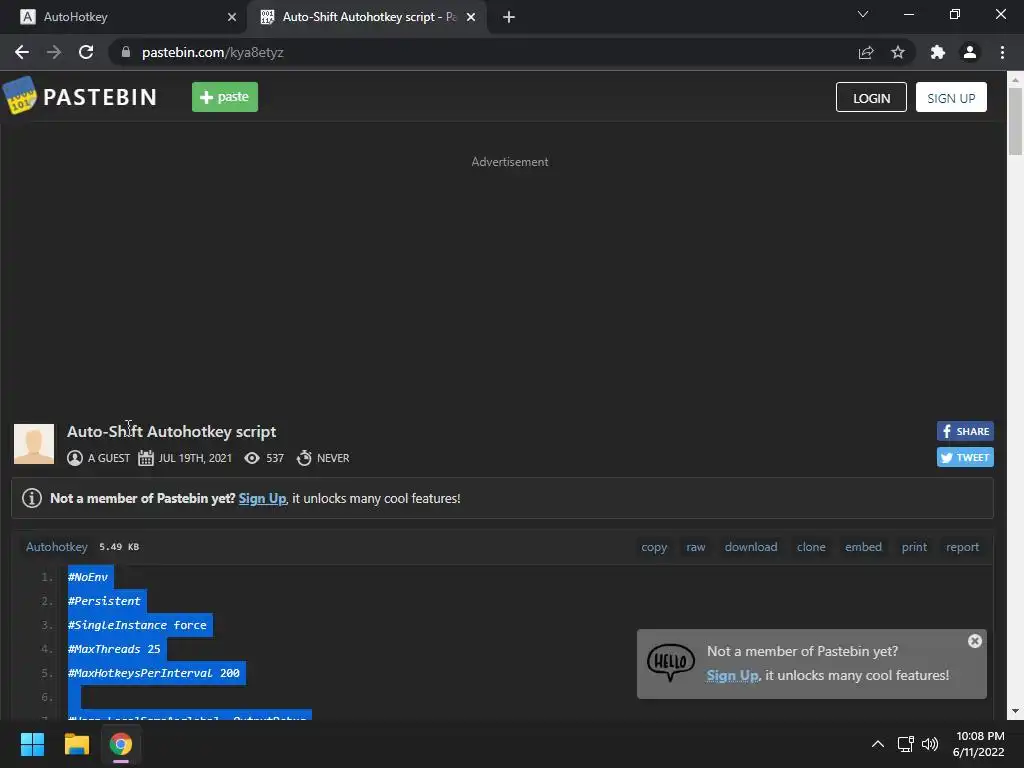Open the raw paste view
This screenshot has width=1024, height=768.
click(x=696, y=547)
